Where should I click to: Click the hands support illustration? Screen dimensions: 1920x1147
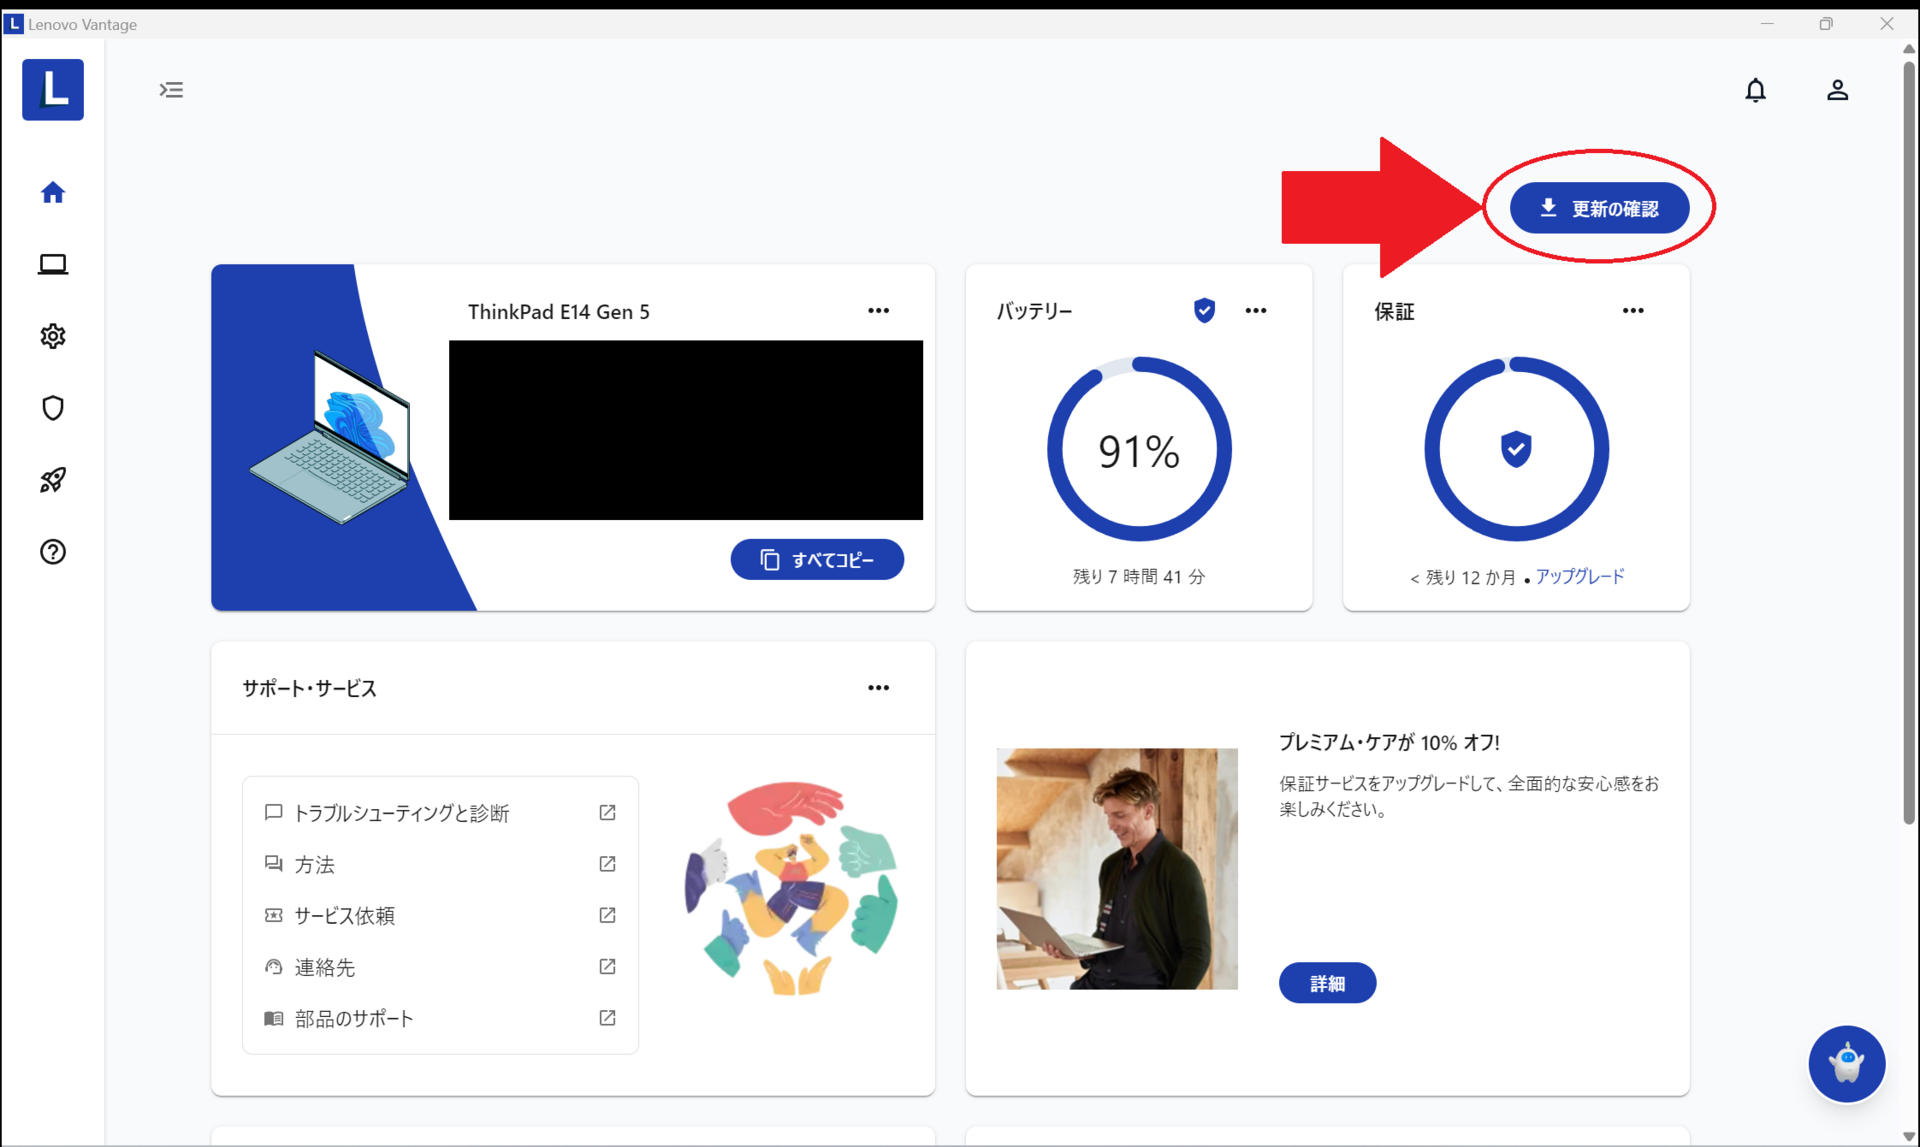click(791, 888)
